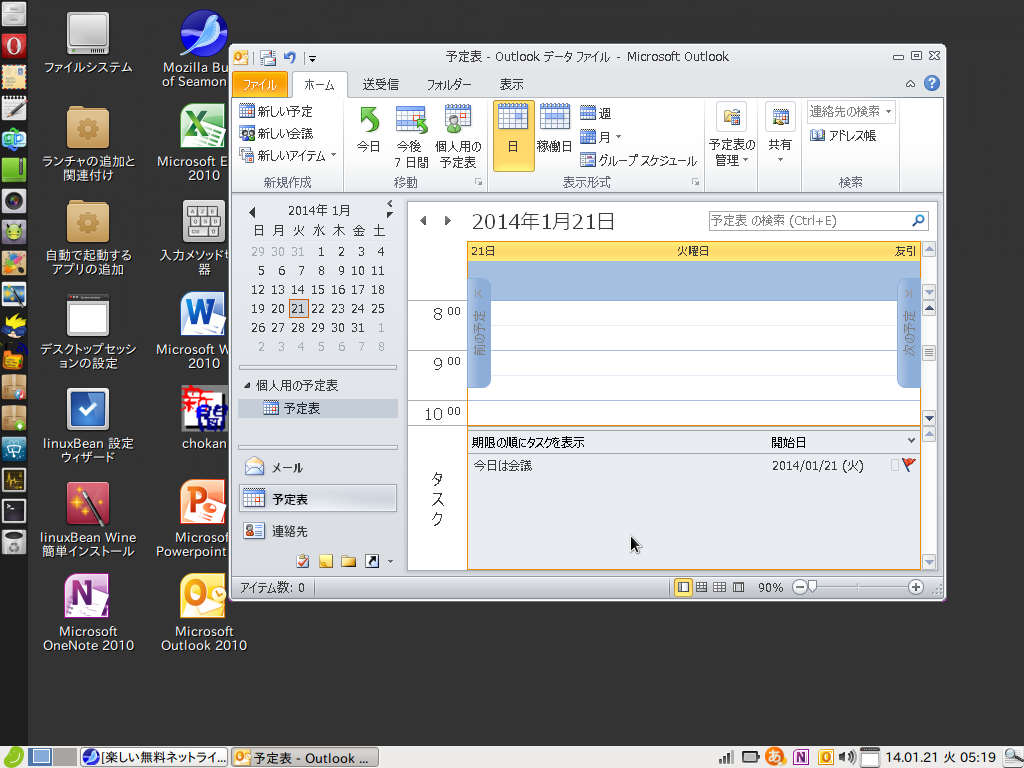Viewport: 1024px width, 768px height.
Task: Open the New Items (新しいアイテム) dropdown
Action: click(288, 155)
